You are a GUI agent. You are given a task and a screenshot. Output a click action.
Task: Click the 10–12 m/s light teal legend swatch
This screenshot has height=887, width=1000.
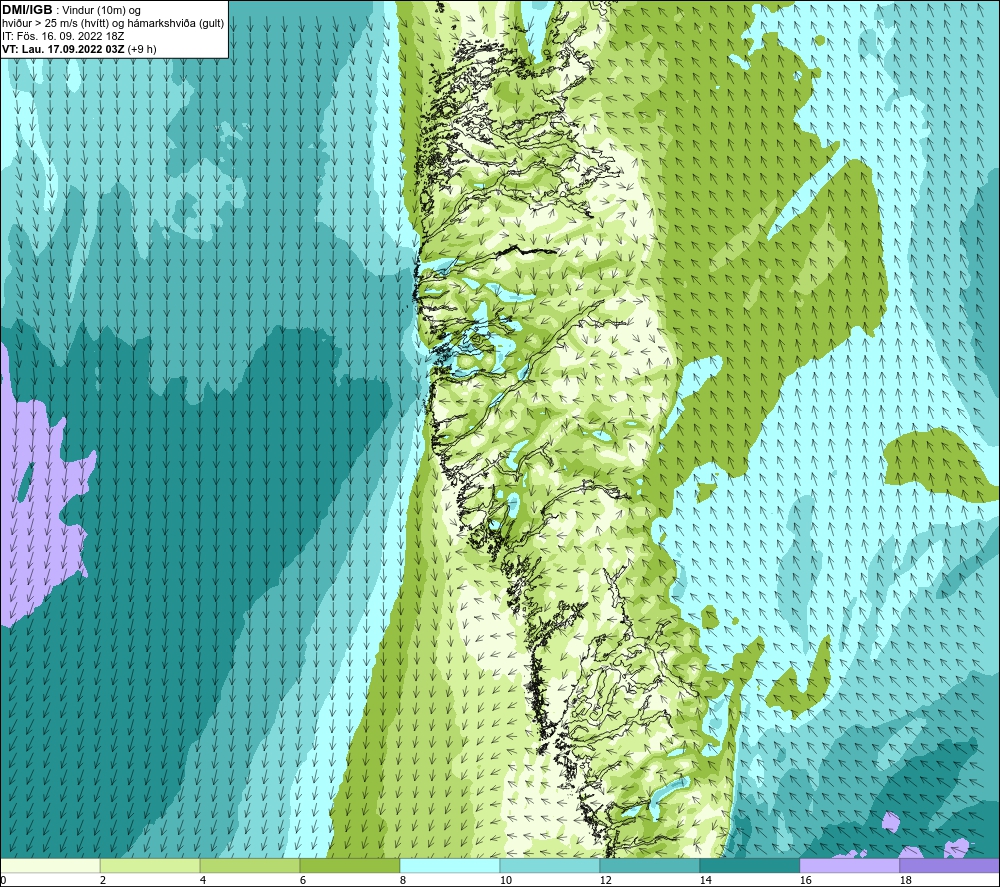pos(550,866)
